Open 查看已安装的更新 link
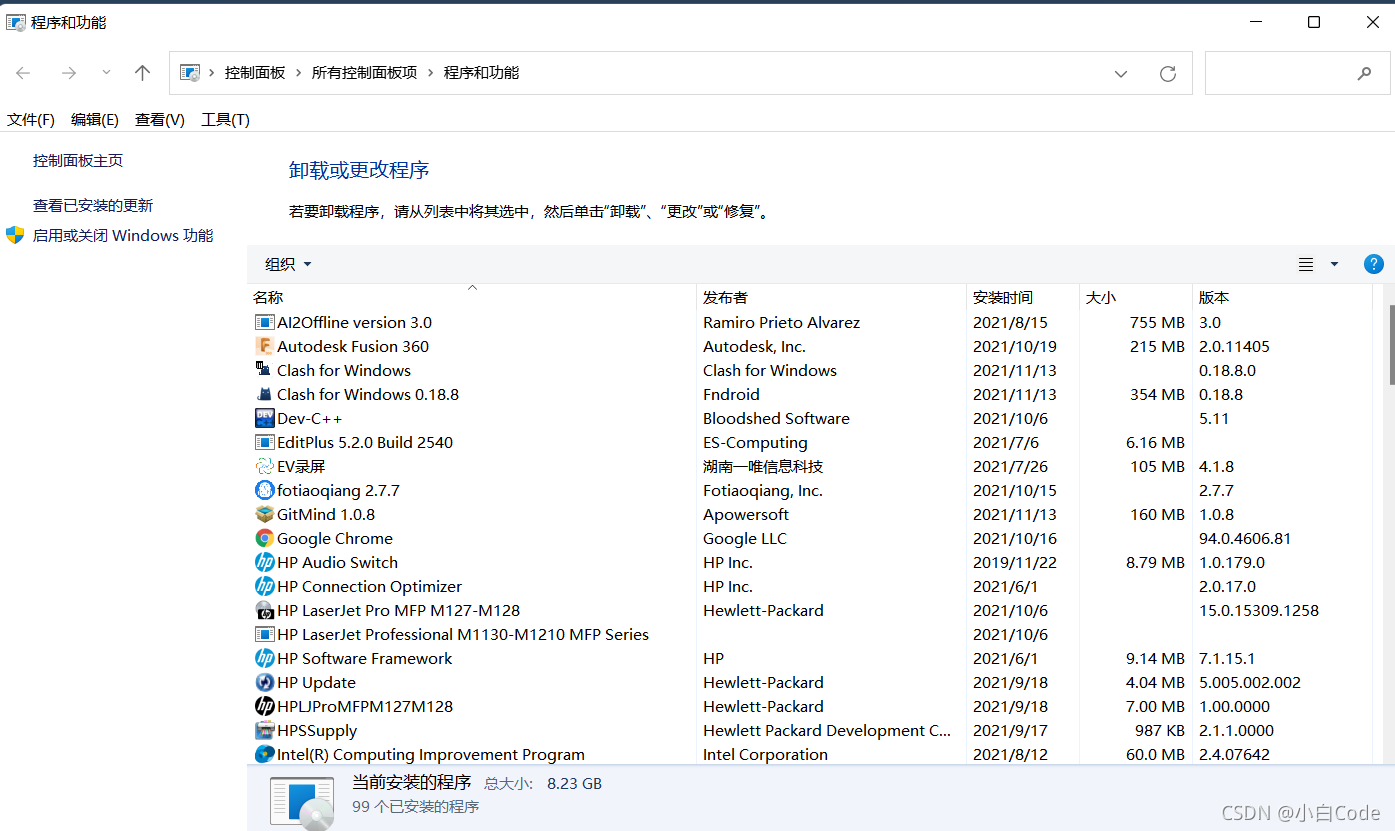The image size is (1395, 831). coord(93,205)
